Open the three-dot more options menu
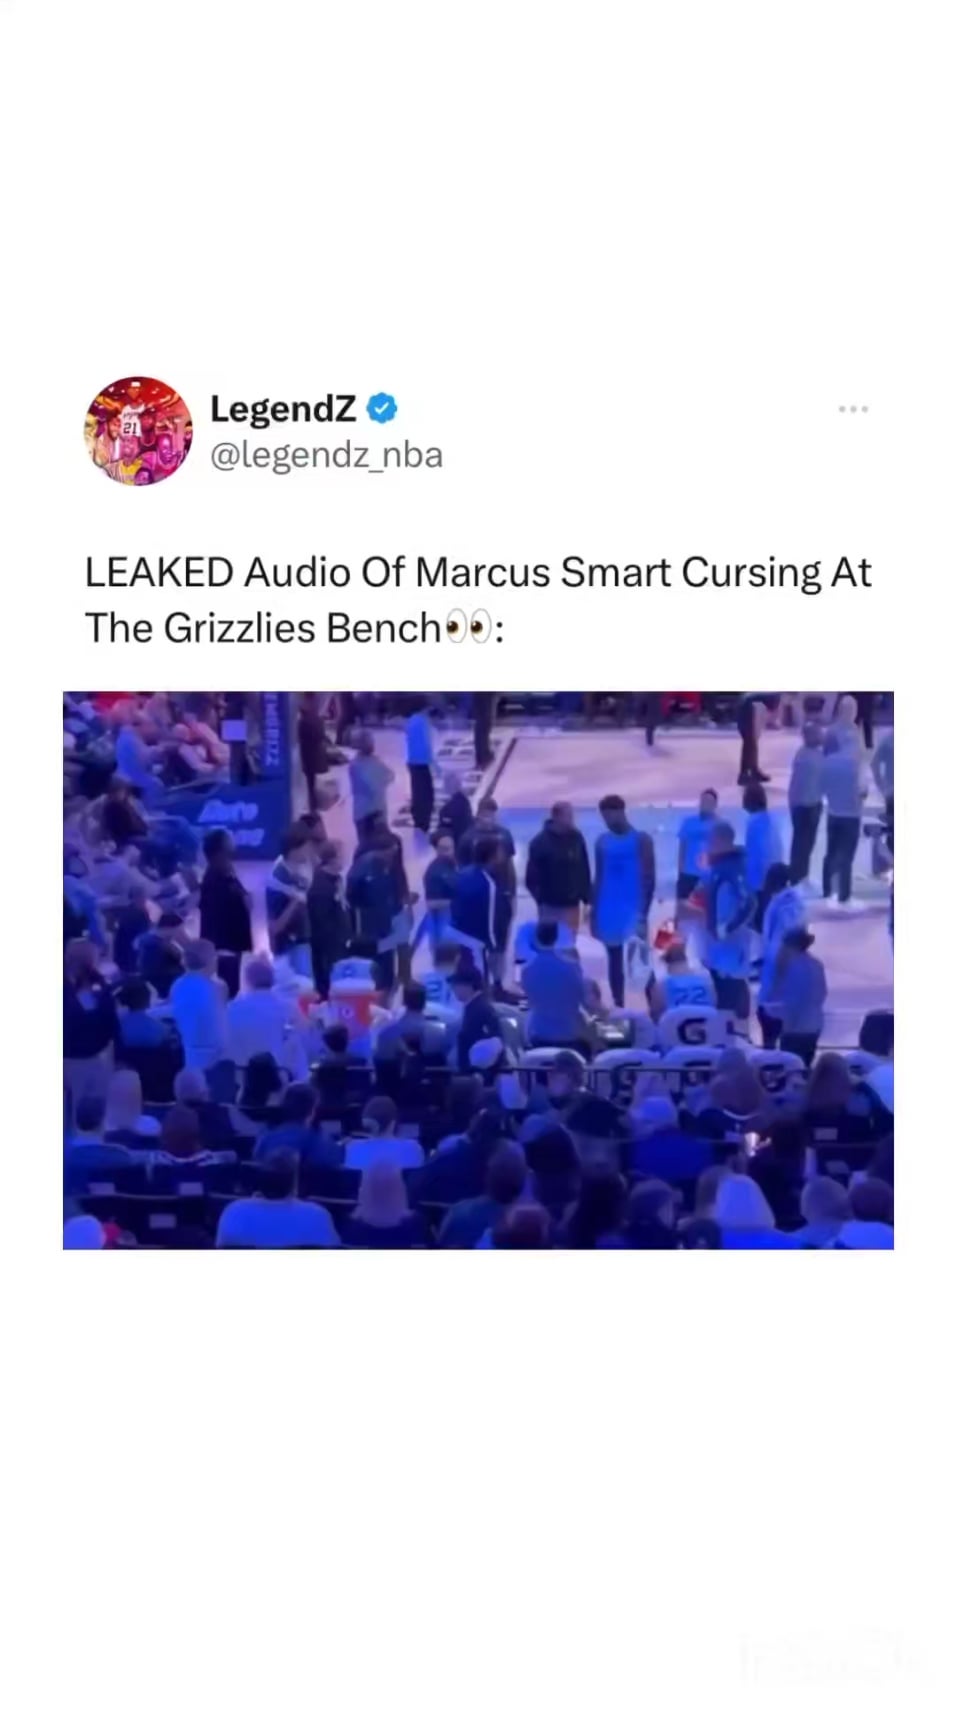 coord(853,409)
